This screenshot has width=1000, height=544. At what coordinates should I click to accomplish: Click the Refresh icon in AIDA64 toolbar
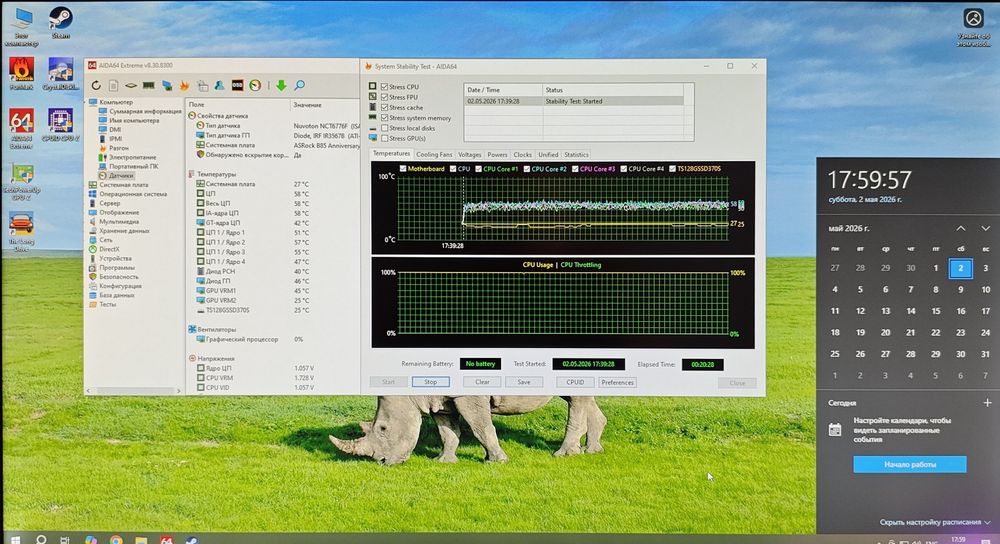pyautogui.click(x=96, y=85)
